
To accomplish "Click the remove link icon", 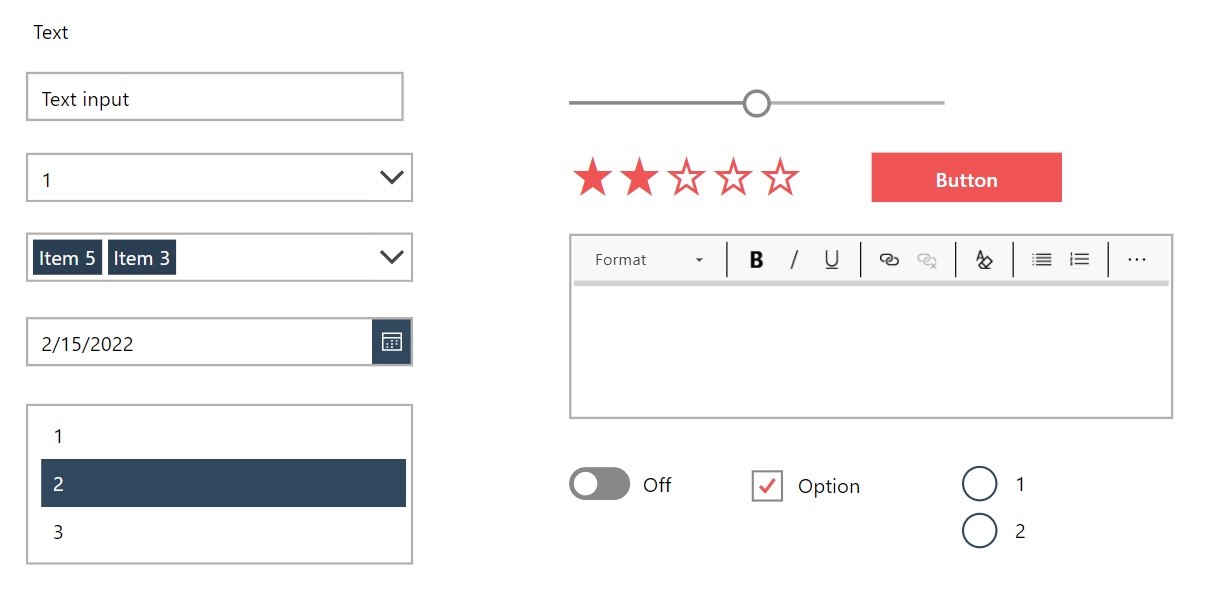I will [x=926, y=259].
